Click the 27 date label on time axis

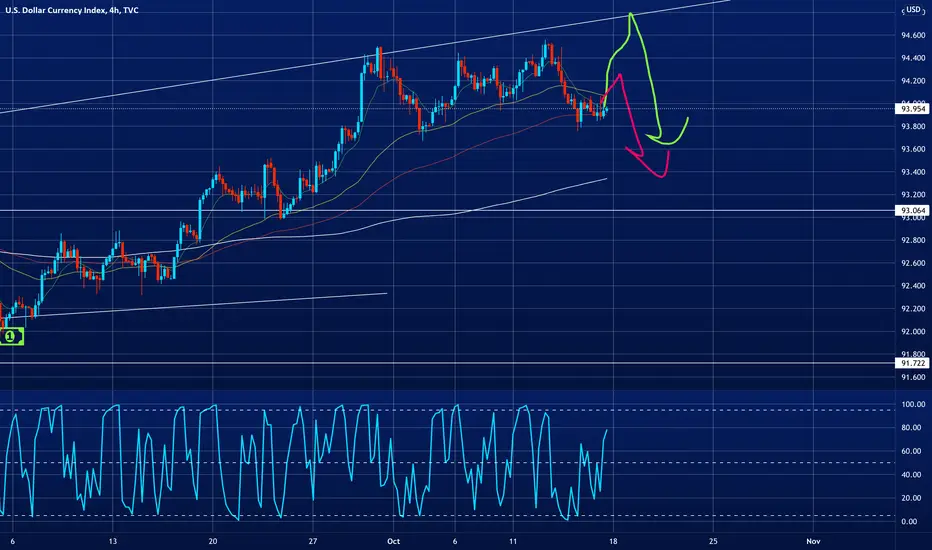point(313,541)
